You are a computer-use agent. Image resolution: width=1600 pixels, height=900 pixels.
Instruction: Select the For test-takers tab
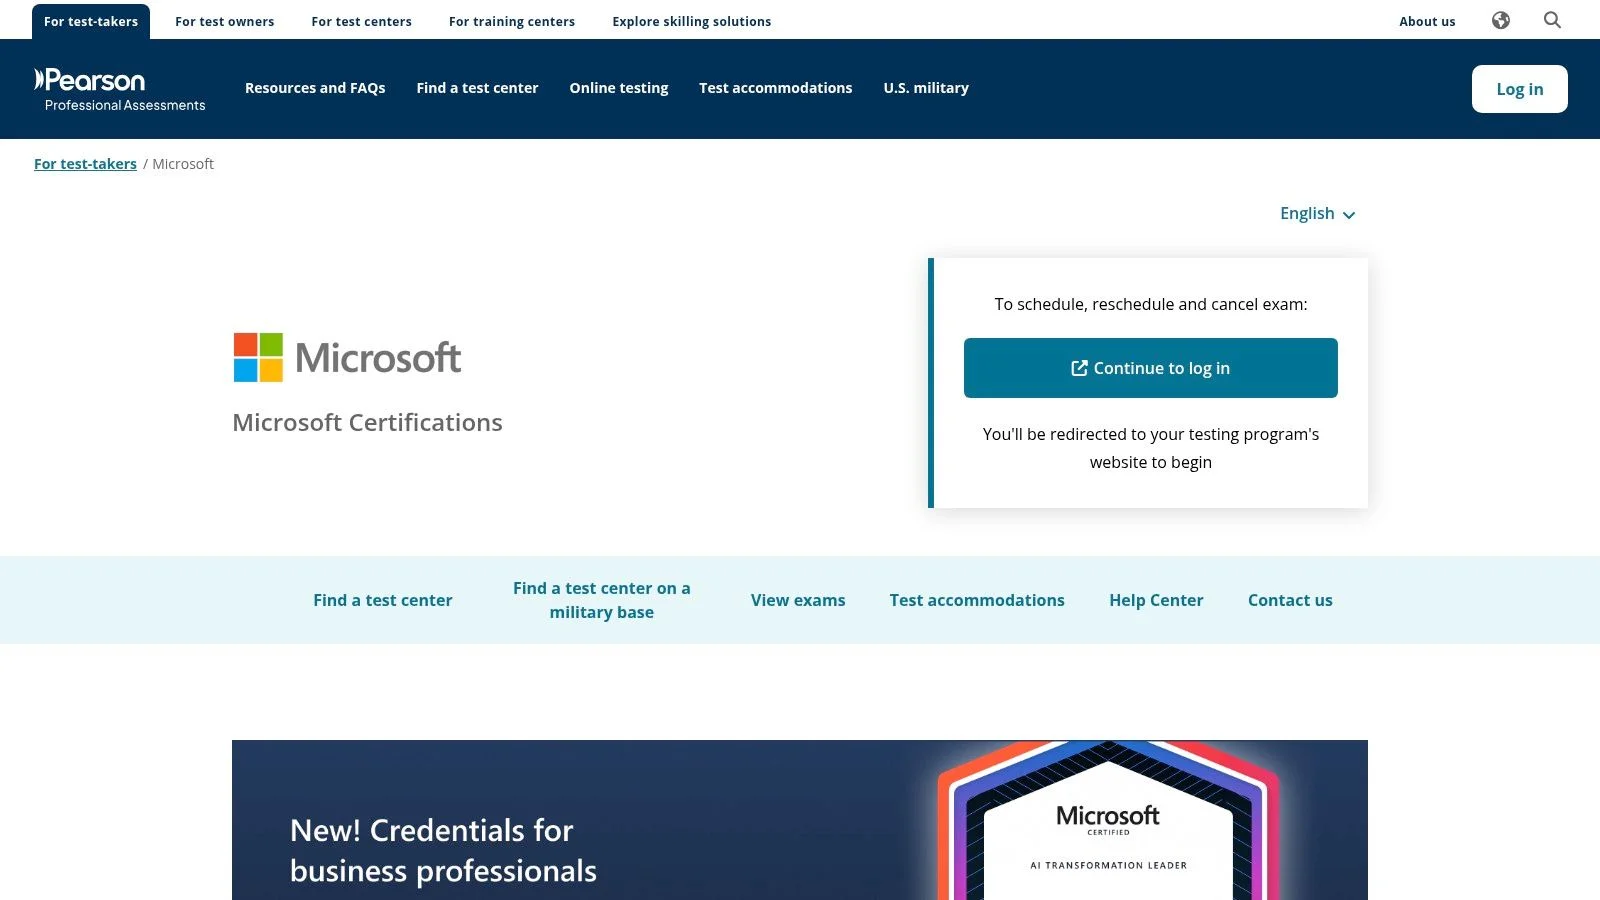coord(91,21)
